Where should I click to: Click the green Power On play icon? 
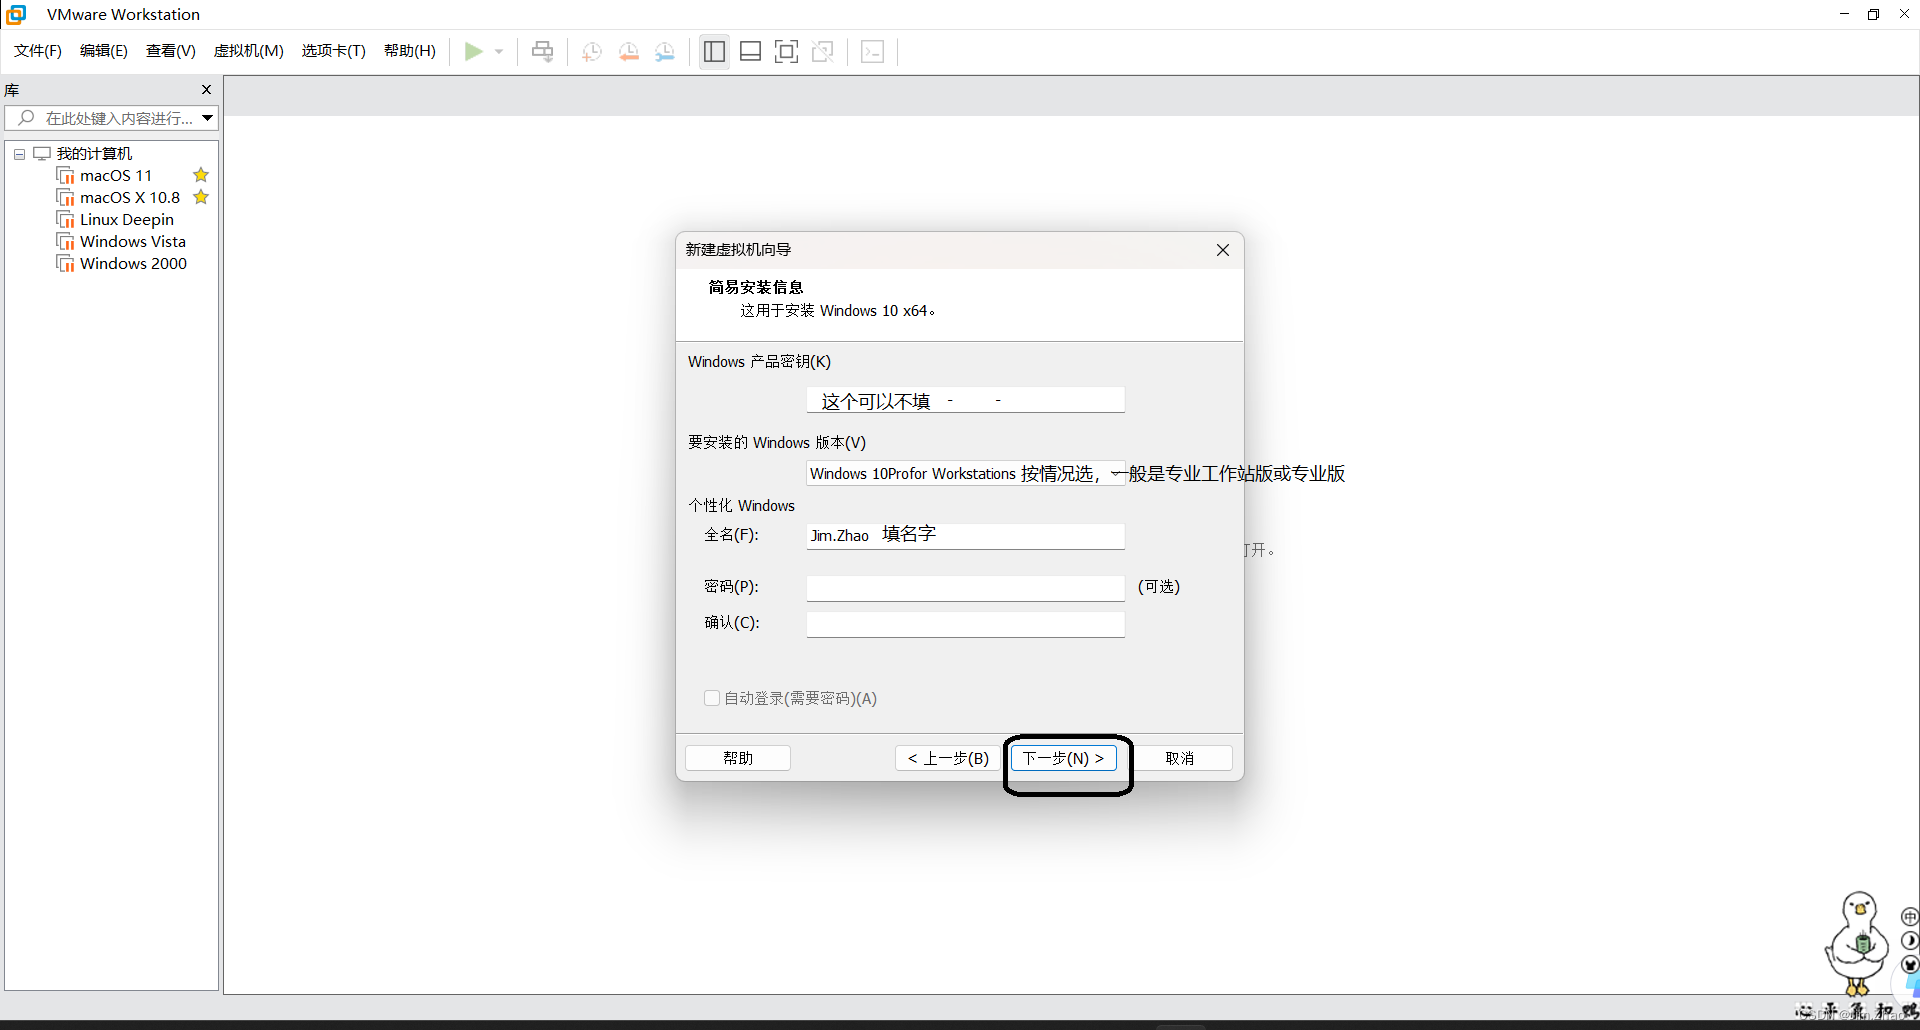tap(474, 51)
